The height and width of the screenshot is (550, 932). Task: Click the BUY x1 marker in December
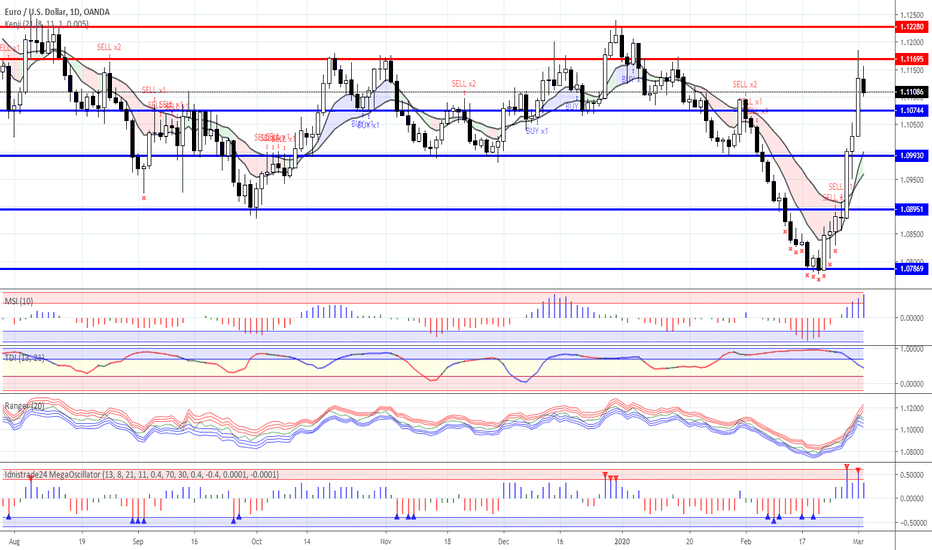(537, 131)
